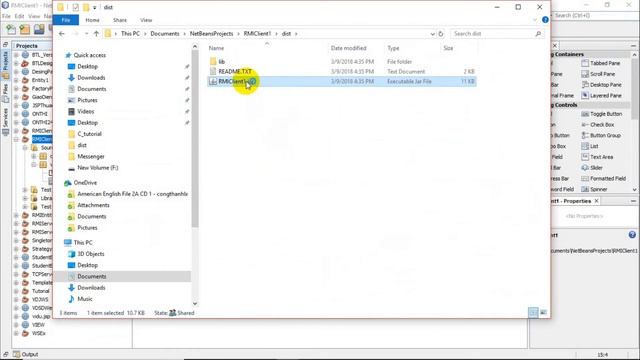Switch to Large icons view layout

(x=544, y=313)
